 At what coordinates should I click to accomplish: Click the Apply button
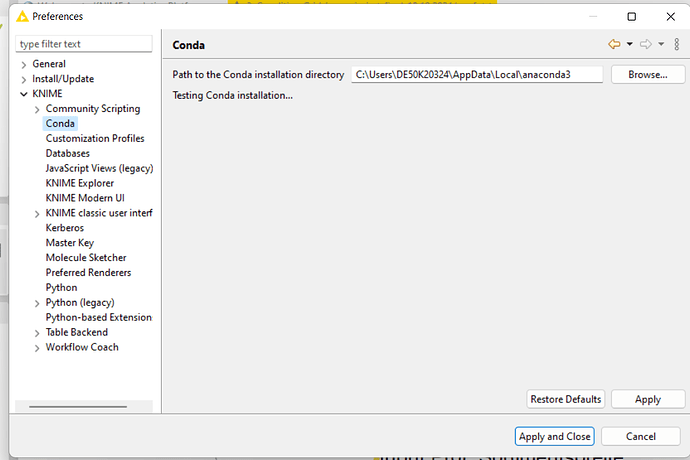[x=648, y=399]
